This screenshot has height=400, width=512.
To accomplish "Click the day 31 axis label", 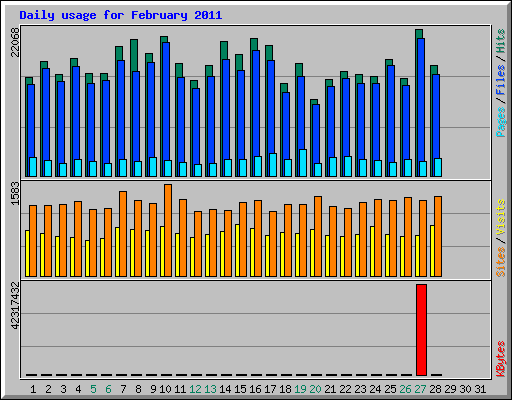I will (480, 389).
